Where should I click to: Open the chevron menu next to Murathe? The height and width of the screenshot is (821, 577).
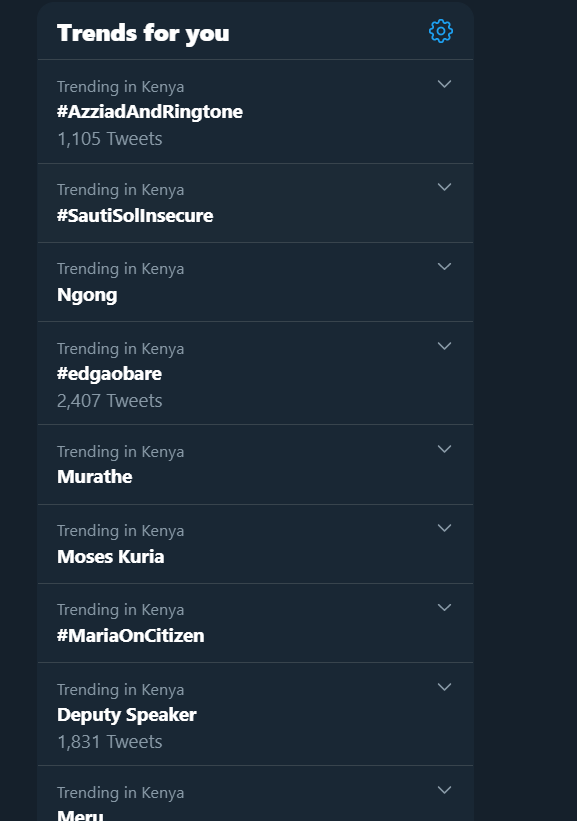tap(444, 448)
